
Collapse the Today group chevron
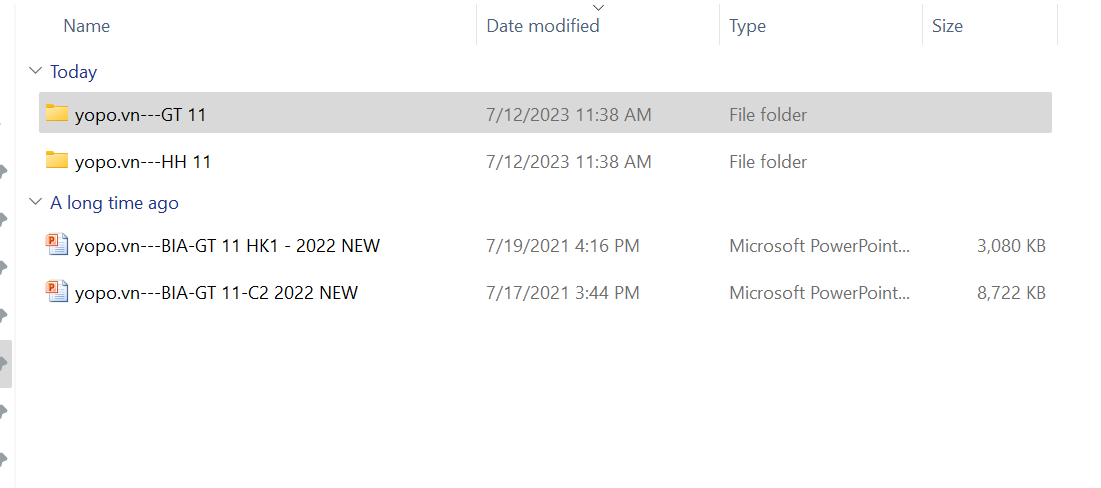tap(36, 71)
